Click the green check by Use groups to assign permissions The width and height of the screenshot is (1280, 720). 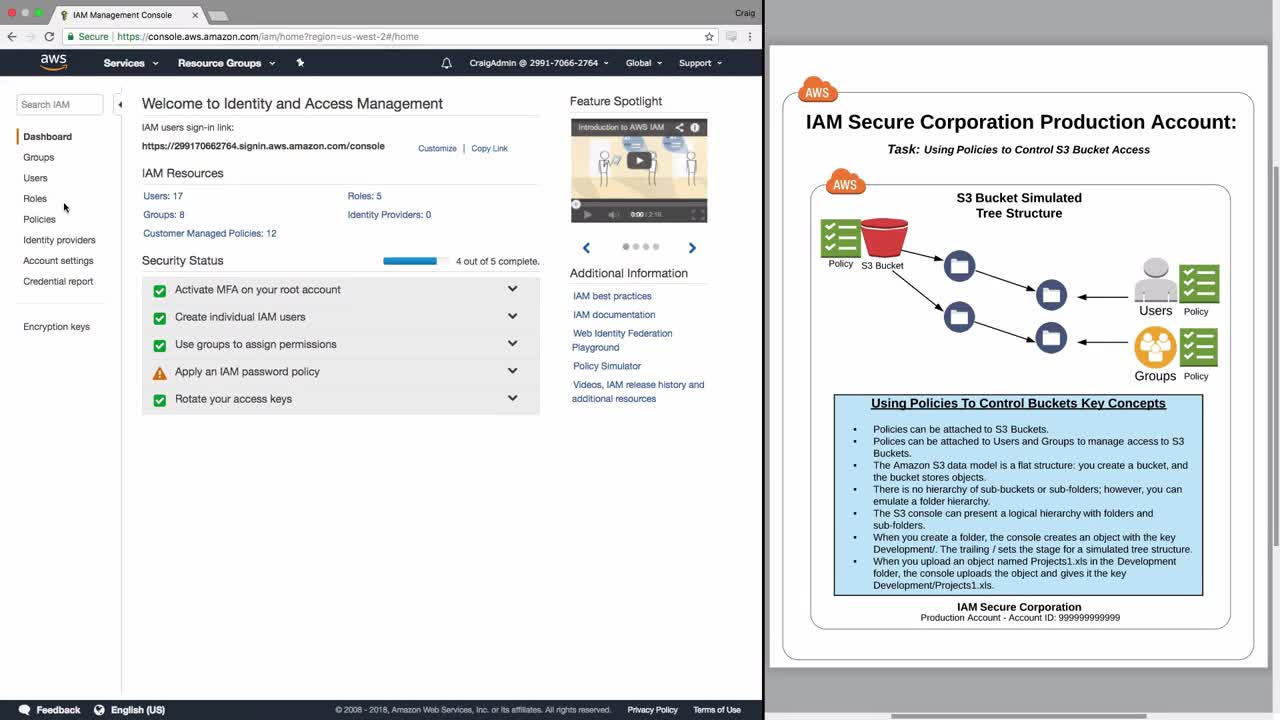click(159, 345)
